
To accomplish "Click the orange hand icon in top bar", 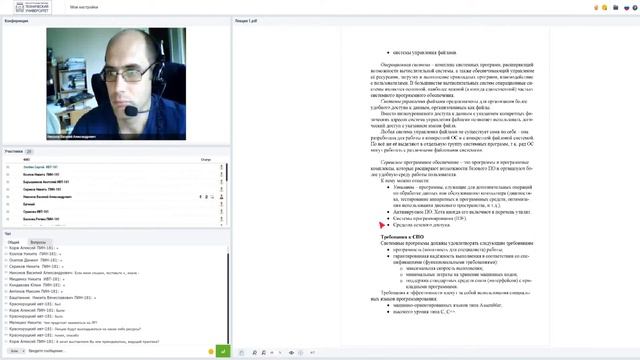I will [x=596, y=7].
